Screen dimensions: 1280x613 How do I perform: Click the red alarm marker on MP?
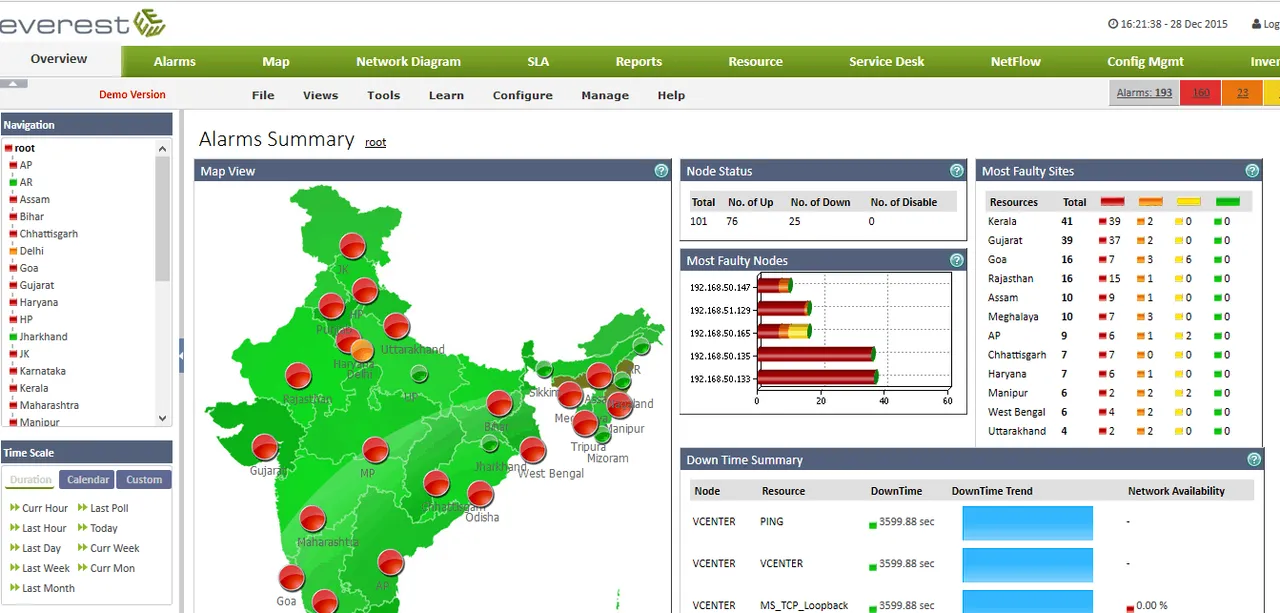tap(375, 450)
